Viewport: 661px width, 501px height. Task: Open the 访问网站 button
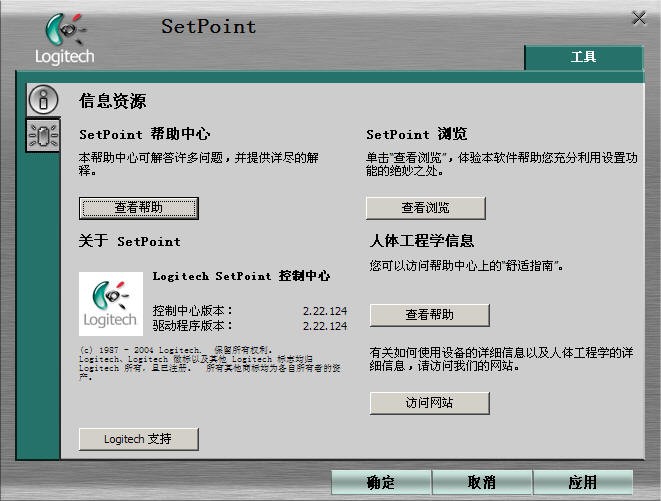pos(430,403)
